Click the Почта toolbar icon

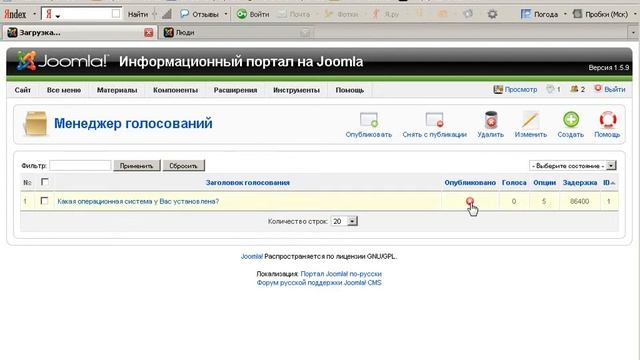pos(282,14)
